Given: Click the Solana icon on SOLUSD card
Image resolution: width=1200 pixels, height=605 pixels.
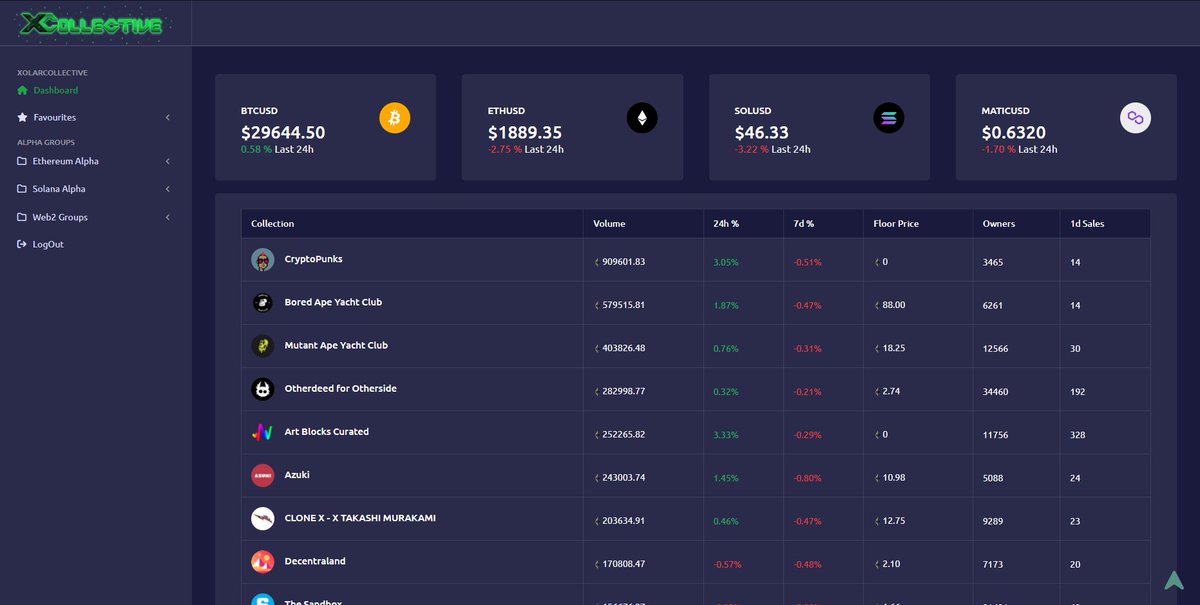Looking at the screenshot, I should point(888,118).
